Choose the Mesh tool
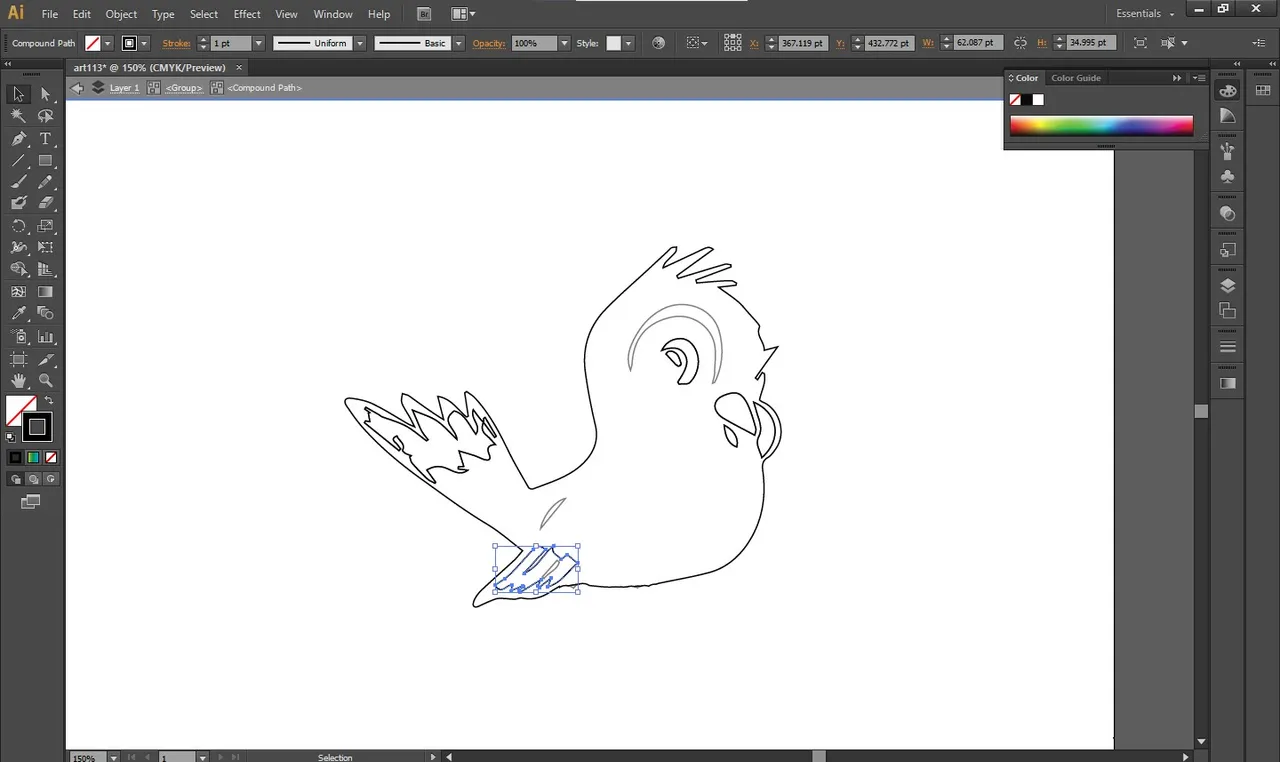The height and width of the screenshot is (762, 1280). (18, 292)
